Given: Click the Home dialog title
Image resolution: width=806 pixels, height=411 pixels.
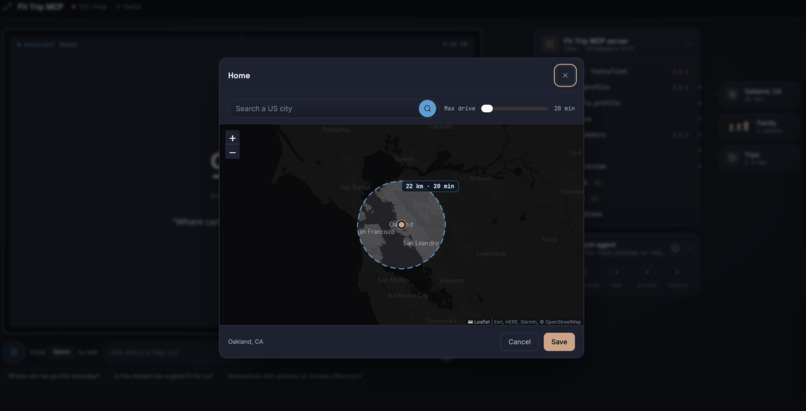Looking at the screenshot, I should 239,76.
